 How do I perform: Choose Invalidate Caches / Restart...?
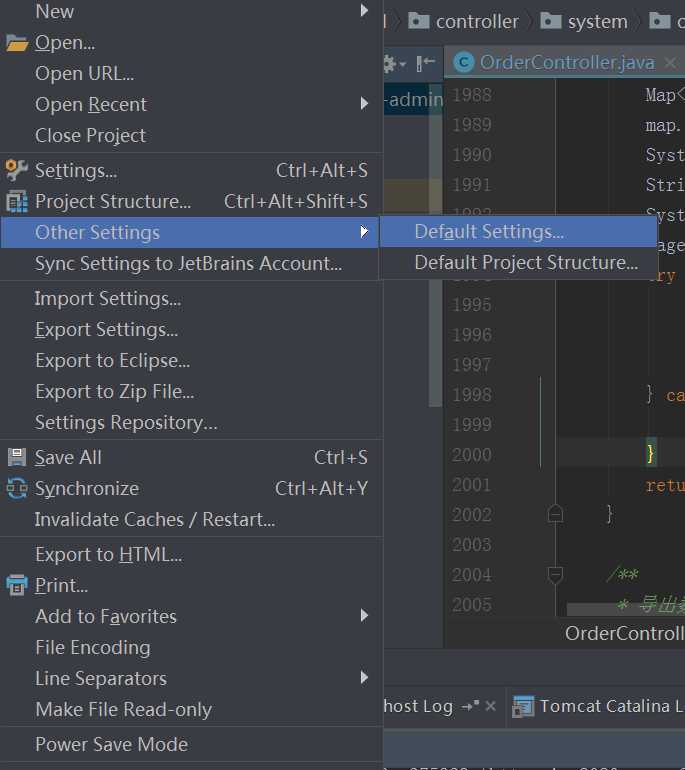pyautogui.click(x=192, y=519)
